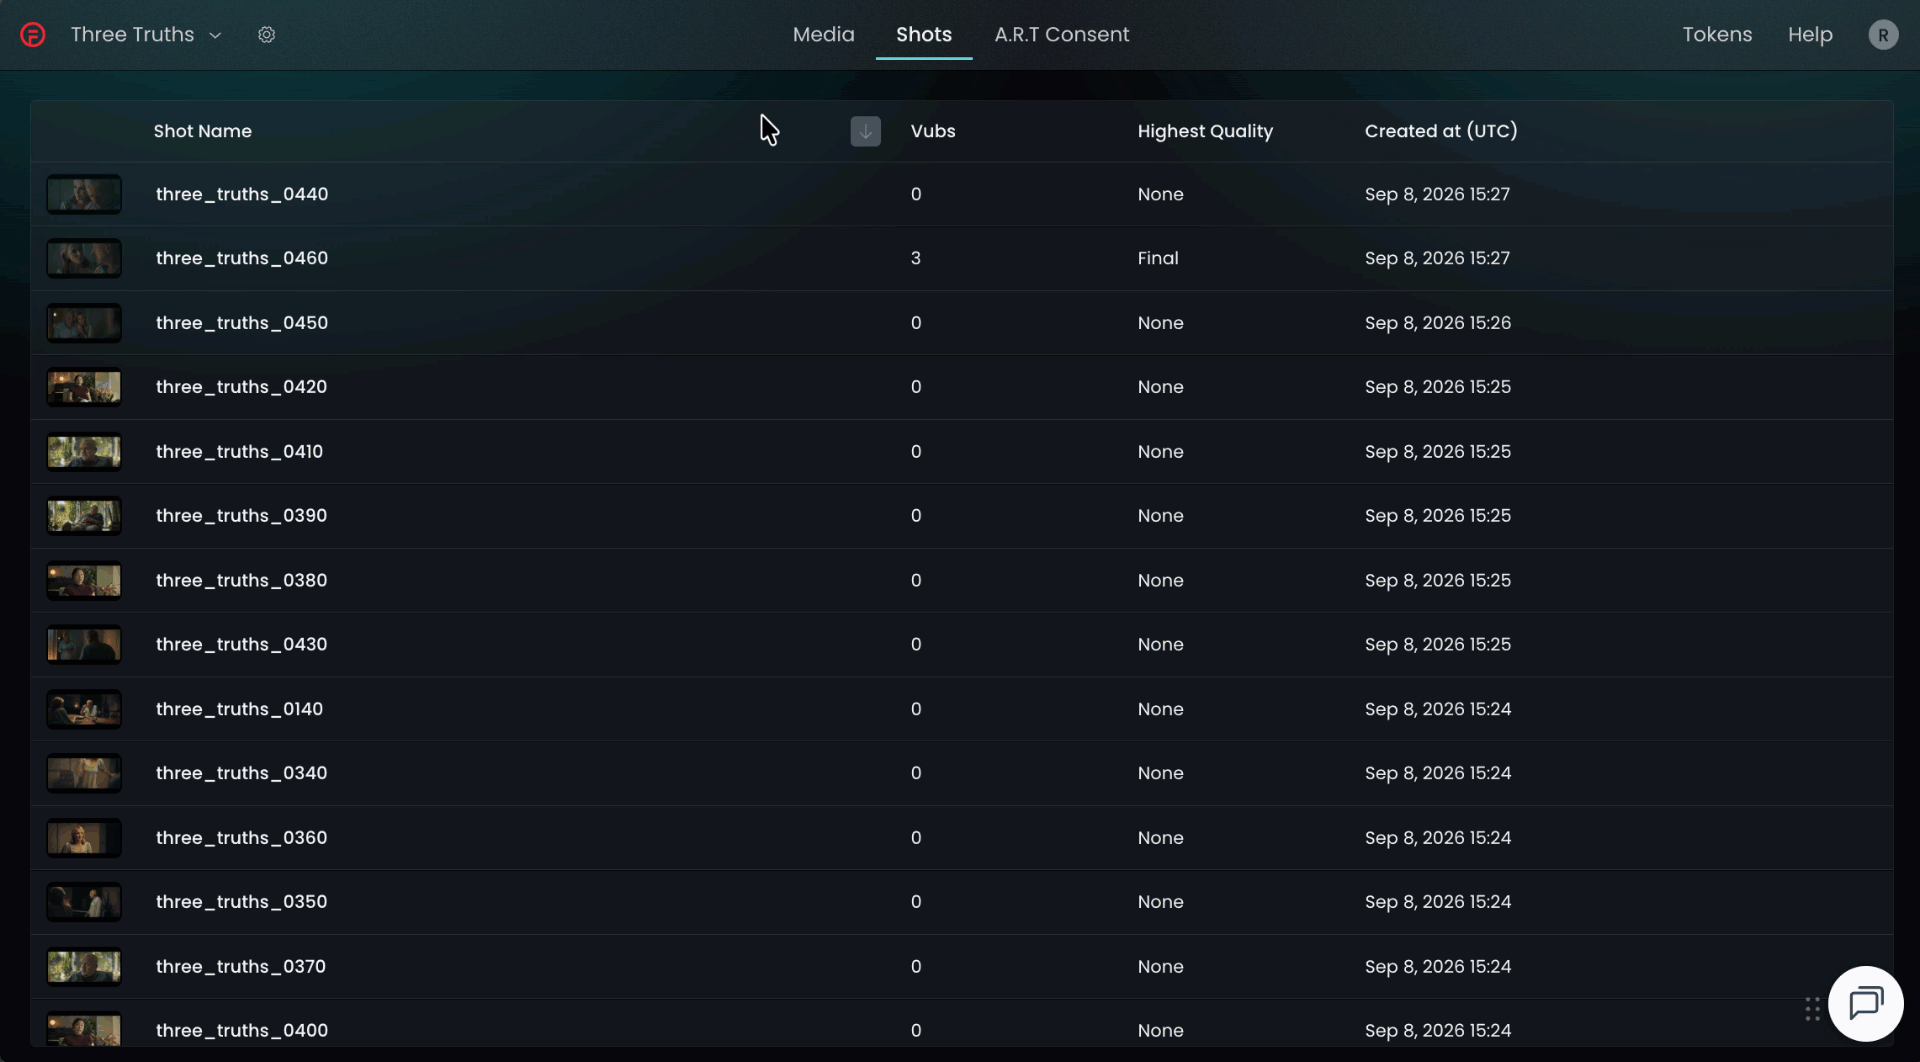Open thumbnail for three_truths_0420
Image resolution: width=1920 pixels, height=1062 pixels.
(84, 387)
